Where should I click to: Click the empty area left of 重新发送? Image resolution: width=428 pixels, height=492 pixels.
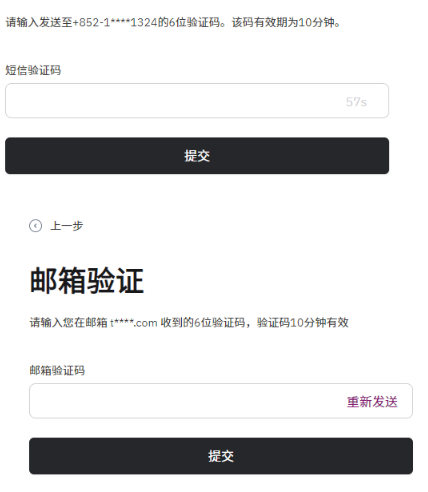[x=187, y=401]
